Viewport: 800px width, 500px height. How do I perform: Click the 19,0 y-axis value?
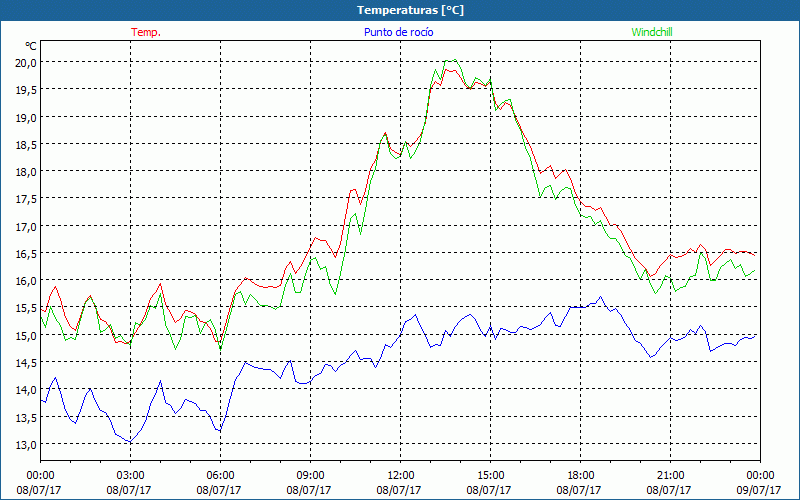coord(26,117)
